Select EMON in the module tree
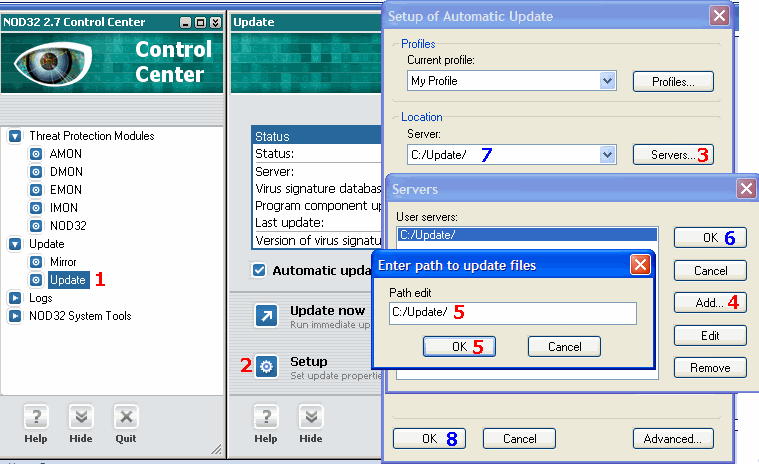The height and width of the screenshot is (464, 759). coord(66,190)
